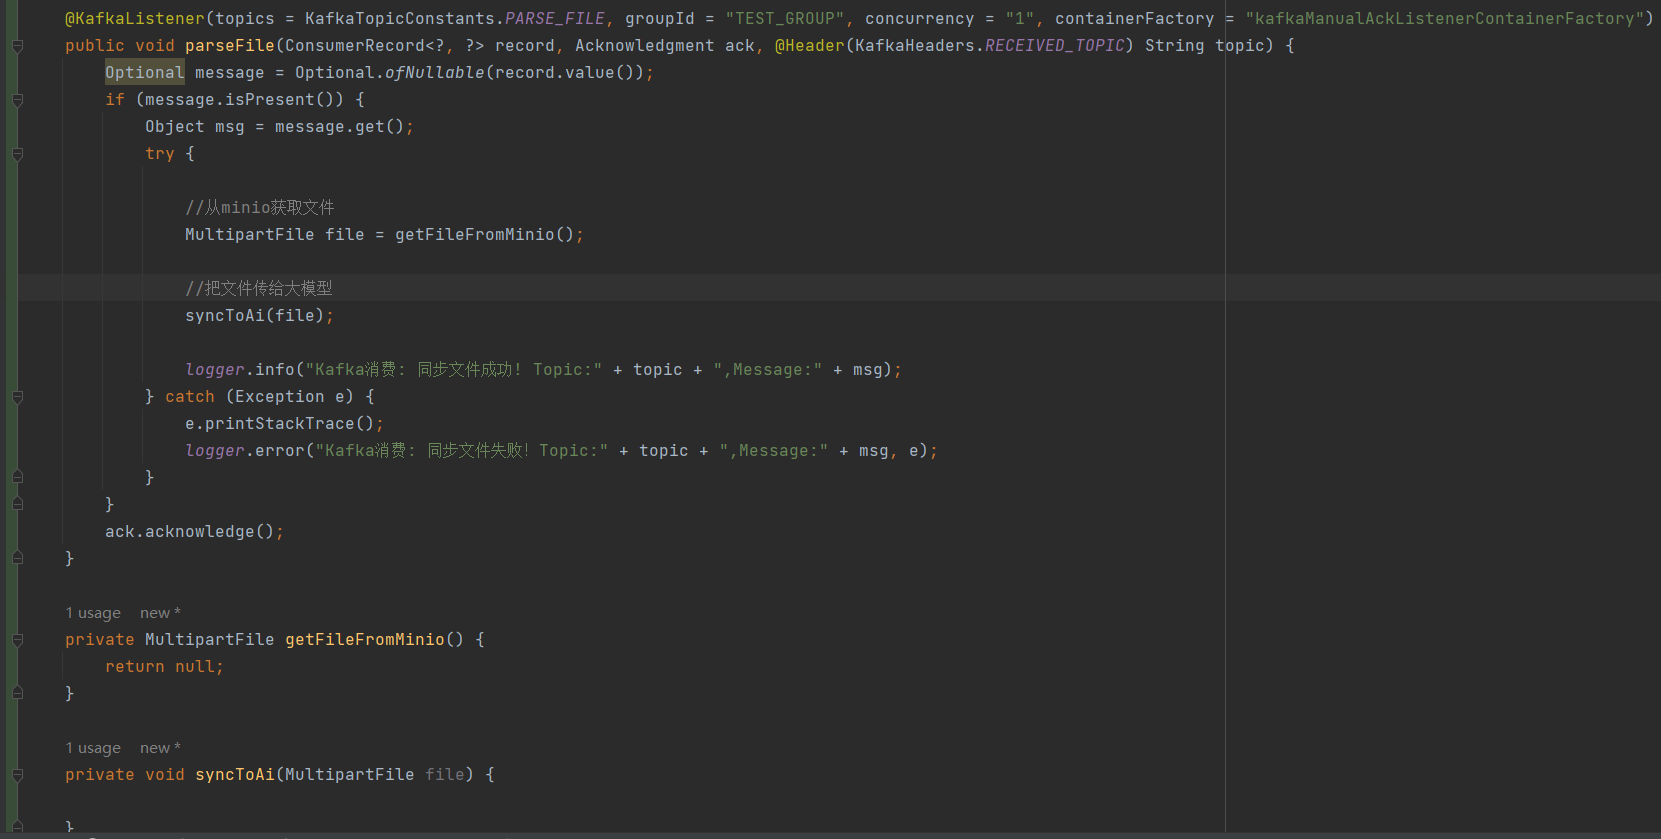
Task: Collapse the catch (Exception e) block
Action: click(17, 397)
